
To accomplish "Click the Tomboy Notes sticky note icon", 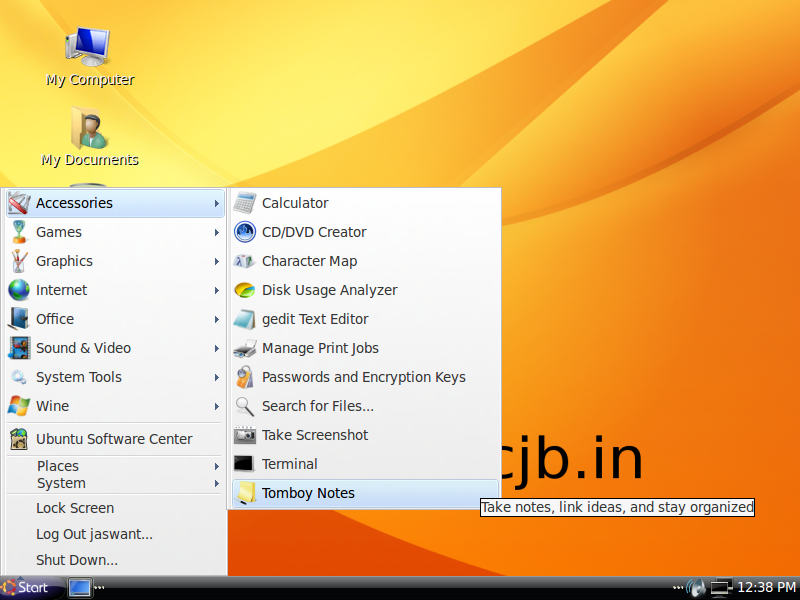I will click(245, 493).
